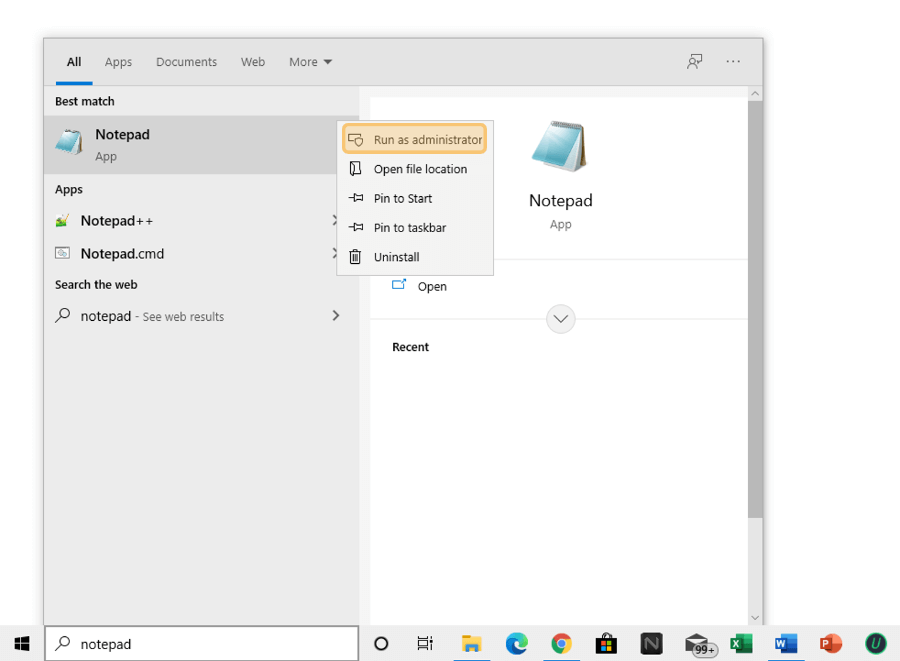
Task: Click the pin icon beside Pin to taskbar
Action: [356, 227]
